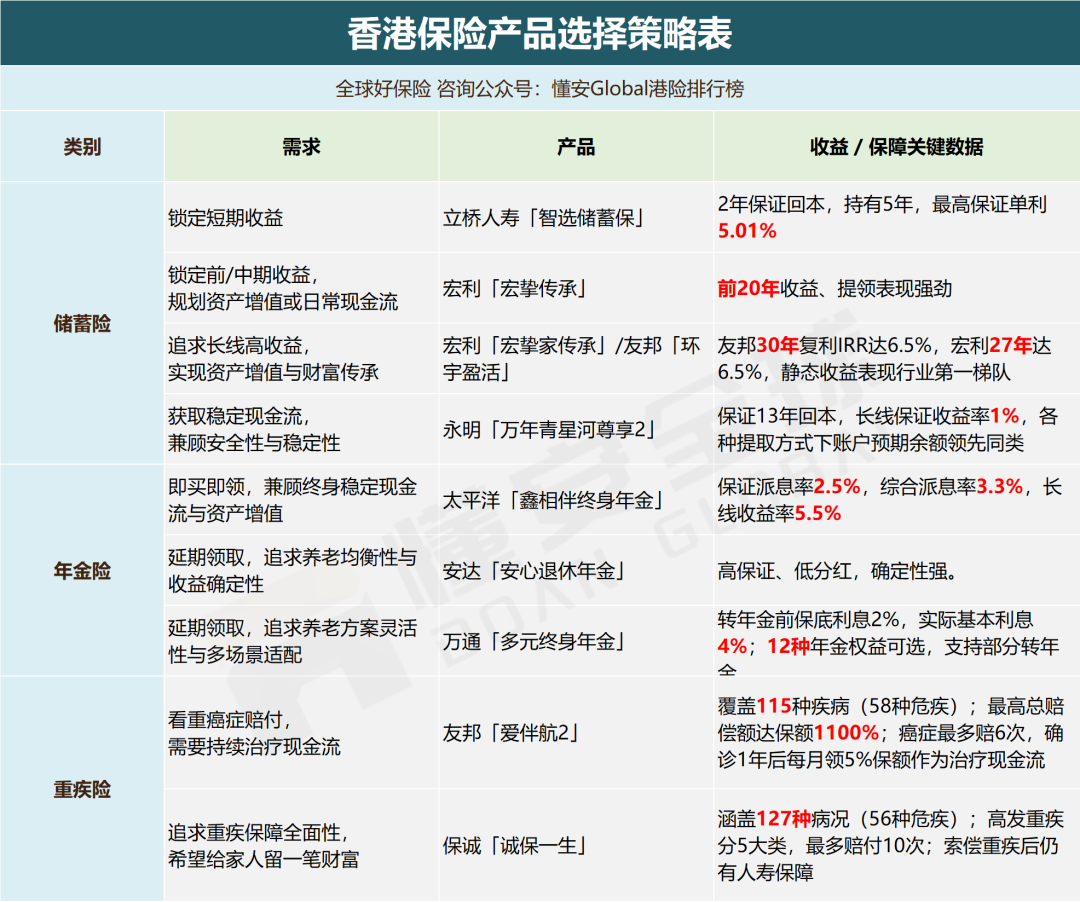Viewport: 1080px width, 902px height.
Task: Select the 永明「万年青星河尊享2」 product cell
Action: [x=551, y=430]
